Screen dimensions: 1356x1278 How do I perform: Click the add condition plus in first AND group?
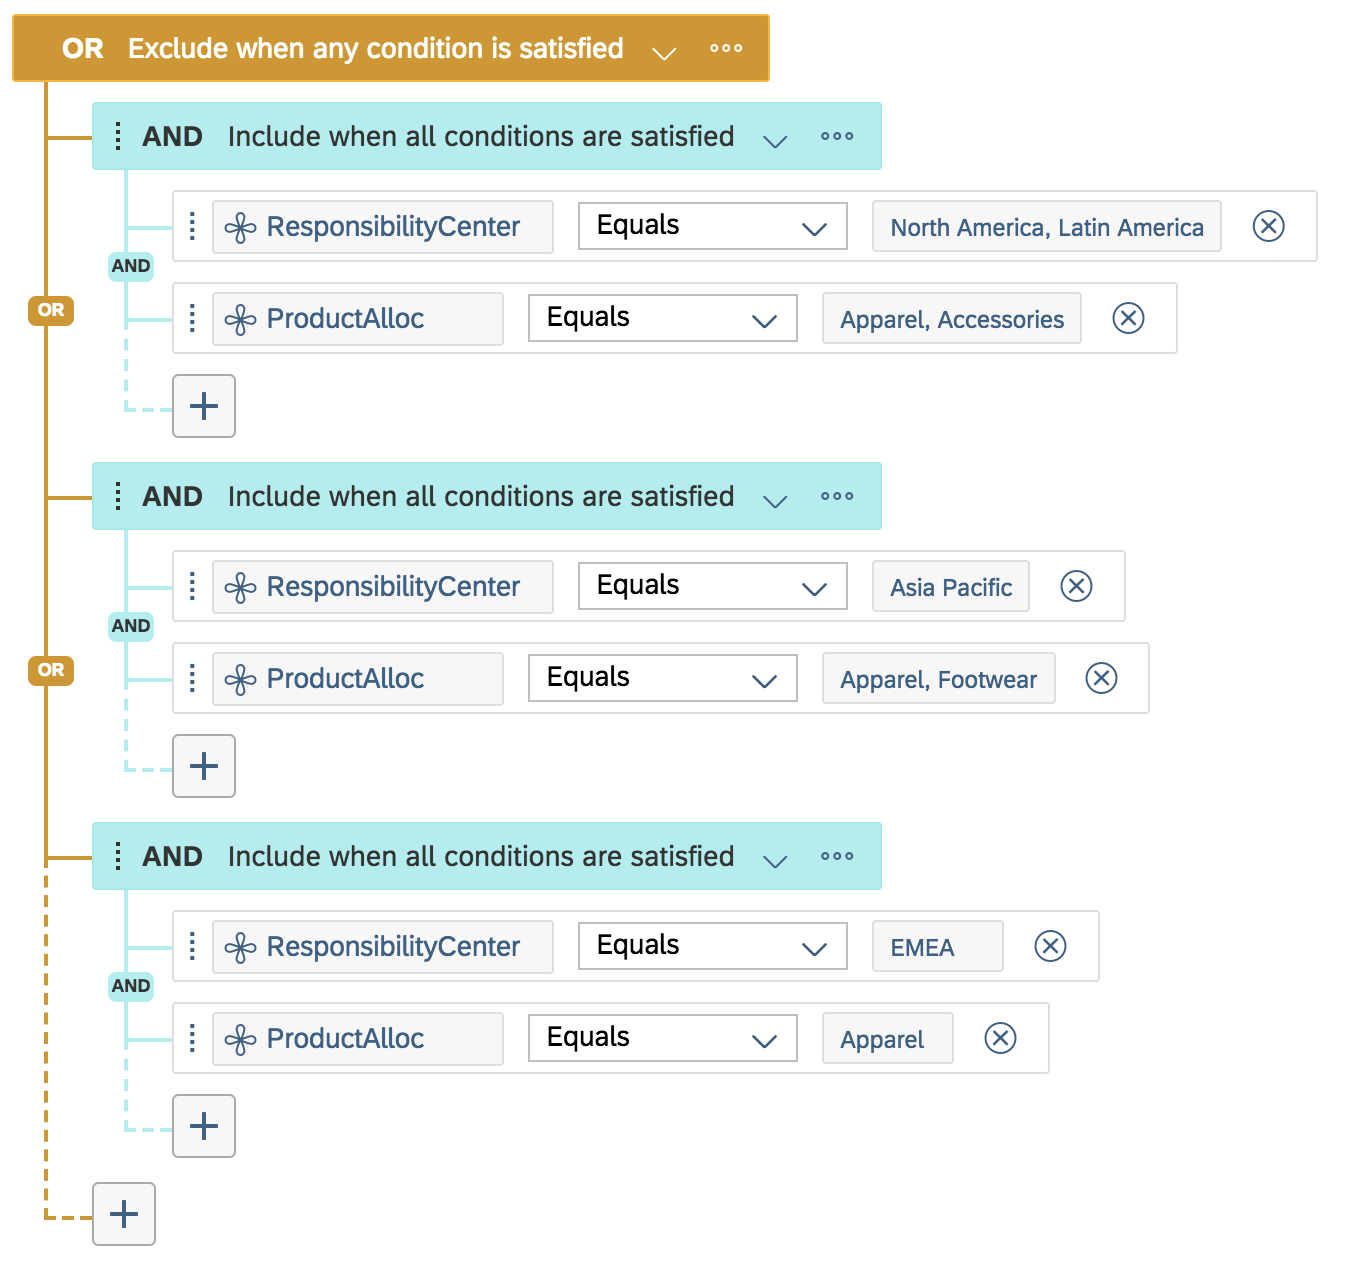click(x=204, y=406)
